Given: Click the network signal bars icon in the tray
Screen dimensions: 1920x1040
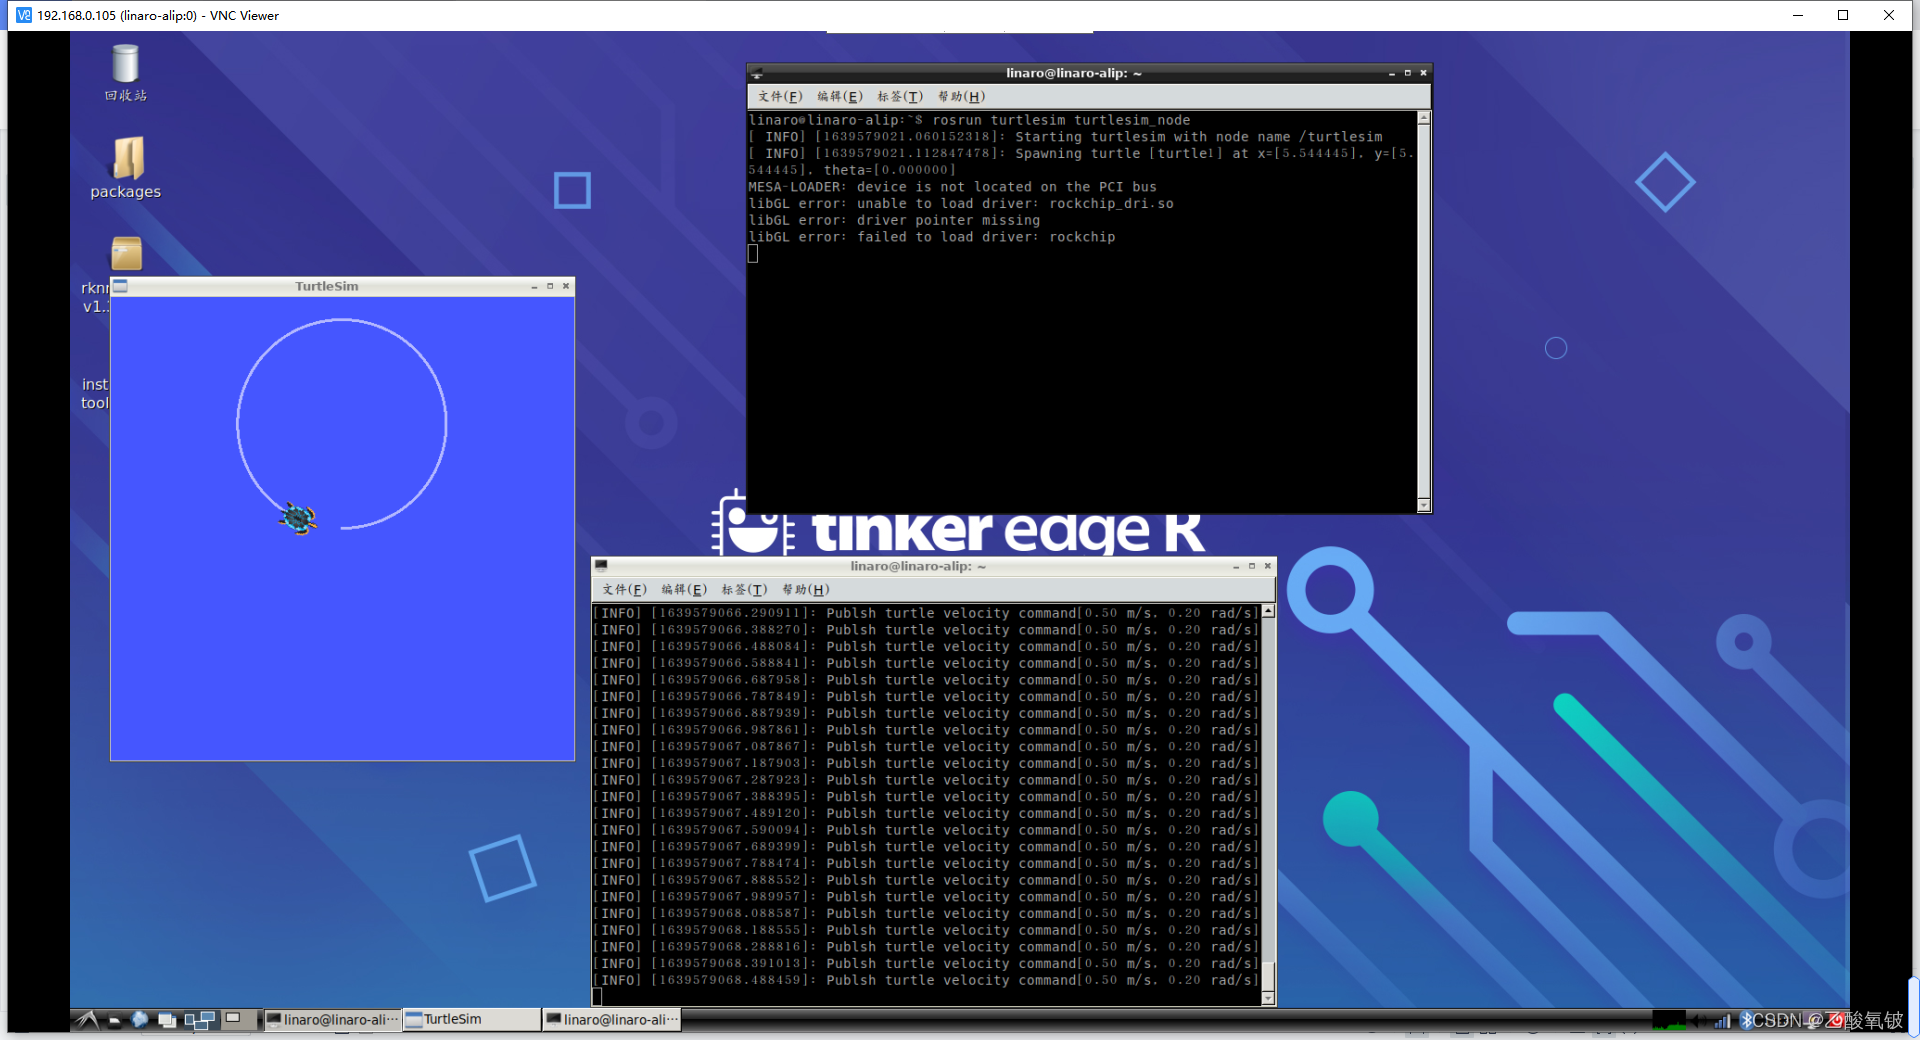Looking at the screenshot, I should [1723, 1020].
